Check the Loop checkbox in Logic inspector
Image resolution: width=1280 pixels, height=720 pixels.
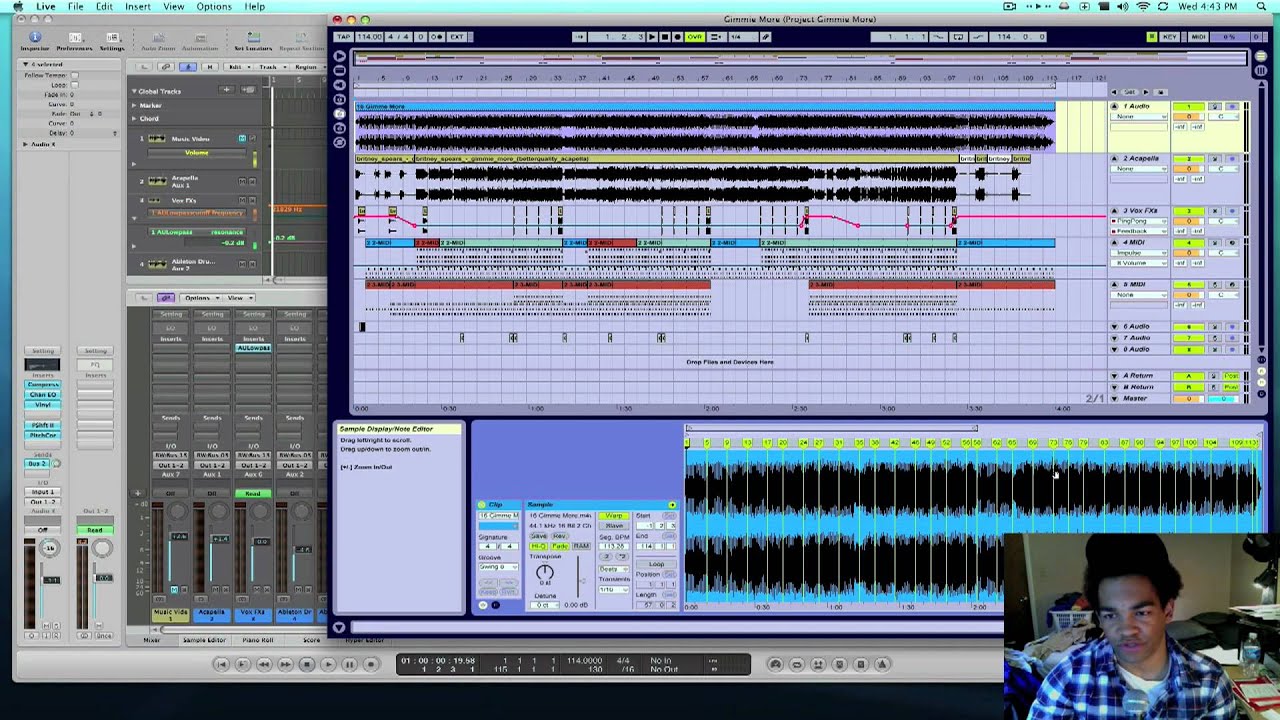pos(75,85)
